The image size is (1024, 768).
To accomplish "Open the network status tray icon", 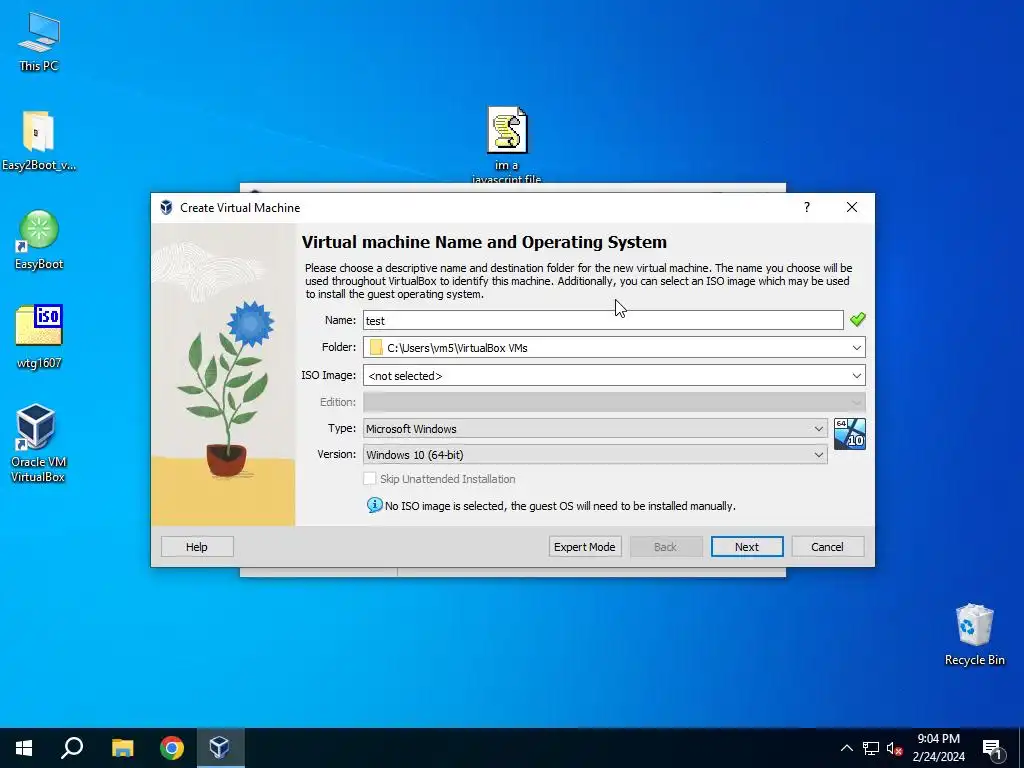I will 871,748.
